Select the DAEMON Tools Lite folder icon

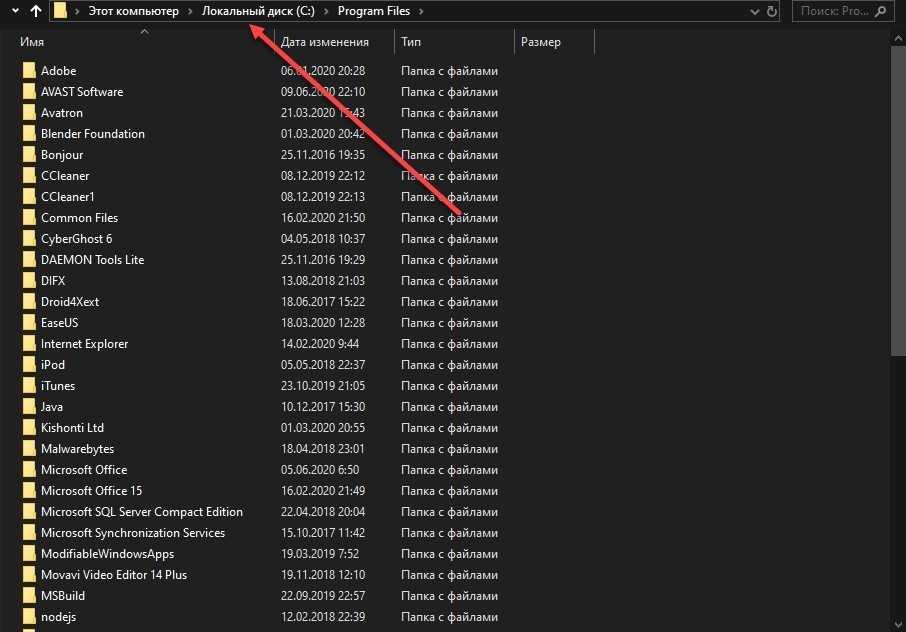29,260
